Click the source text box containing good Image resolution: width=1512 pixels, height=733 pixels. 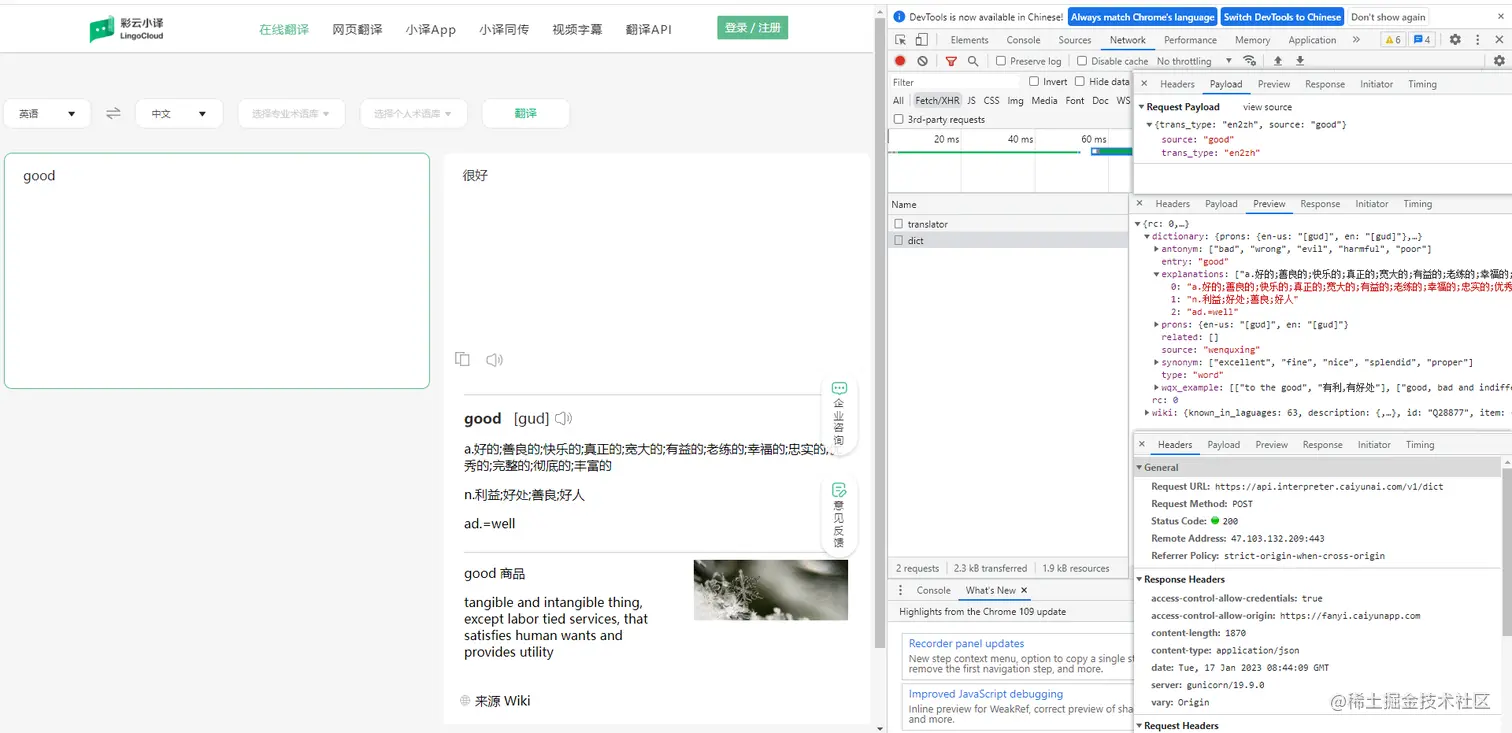tap(217, 270)
